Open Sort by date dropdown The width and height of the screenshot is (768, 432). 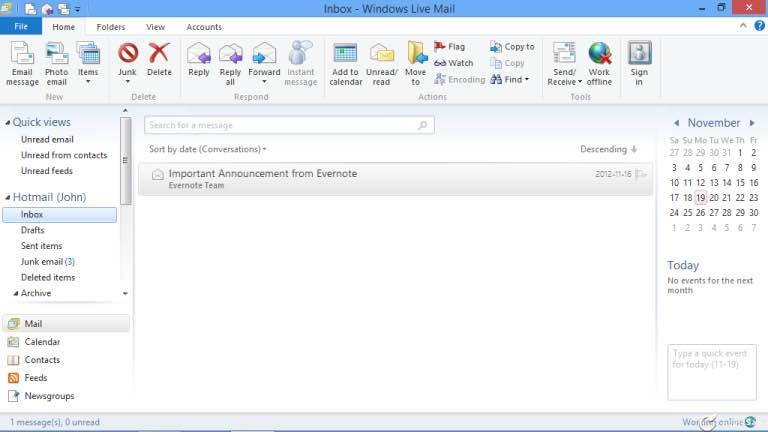pos(207,149)
